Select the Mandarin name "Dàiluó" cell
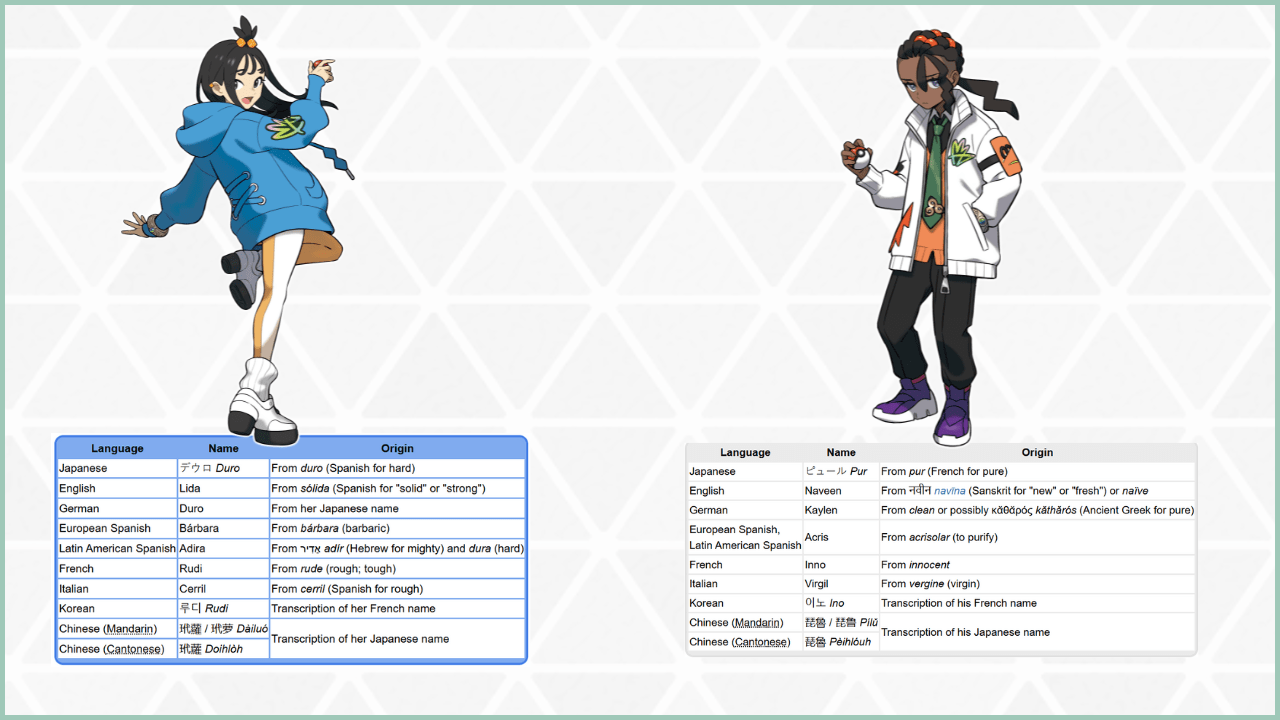This screenshot has height=720, width=1280. coord(223,629)
